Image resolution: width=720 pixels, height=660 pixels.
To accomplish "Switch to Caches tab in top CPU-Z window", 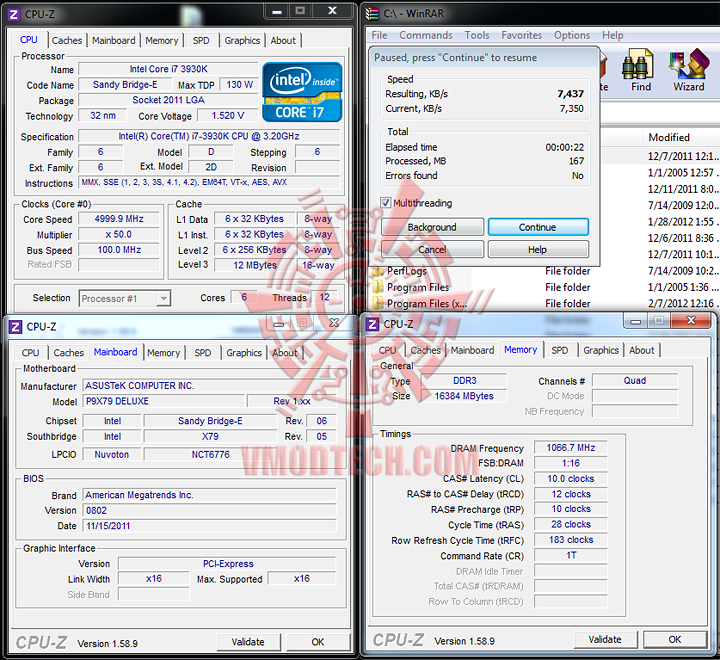I will tap(67, 40).
